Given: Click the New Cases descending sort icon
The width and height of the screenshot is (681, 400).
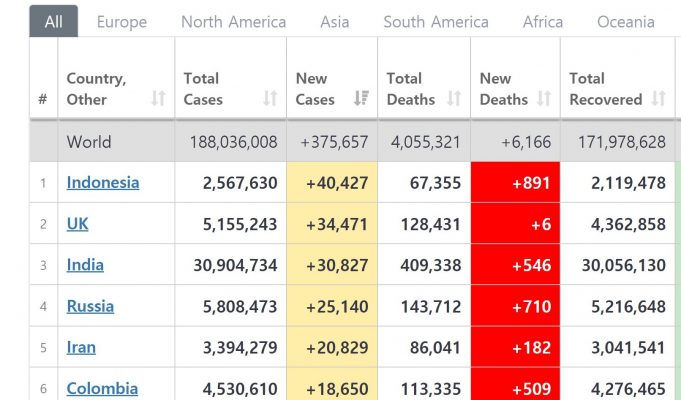Looking at the screenshot, I should coord(361,99).
